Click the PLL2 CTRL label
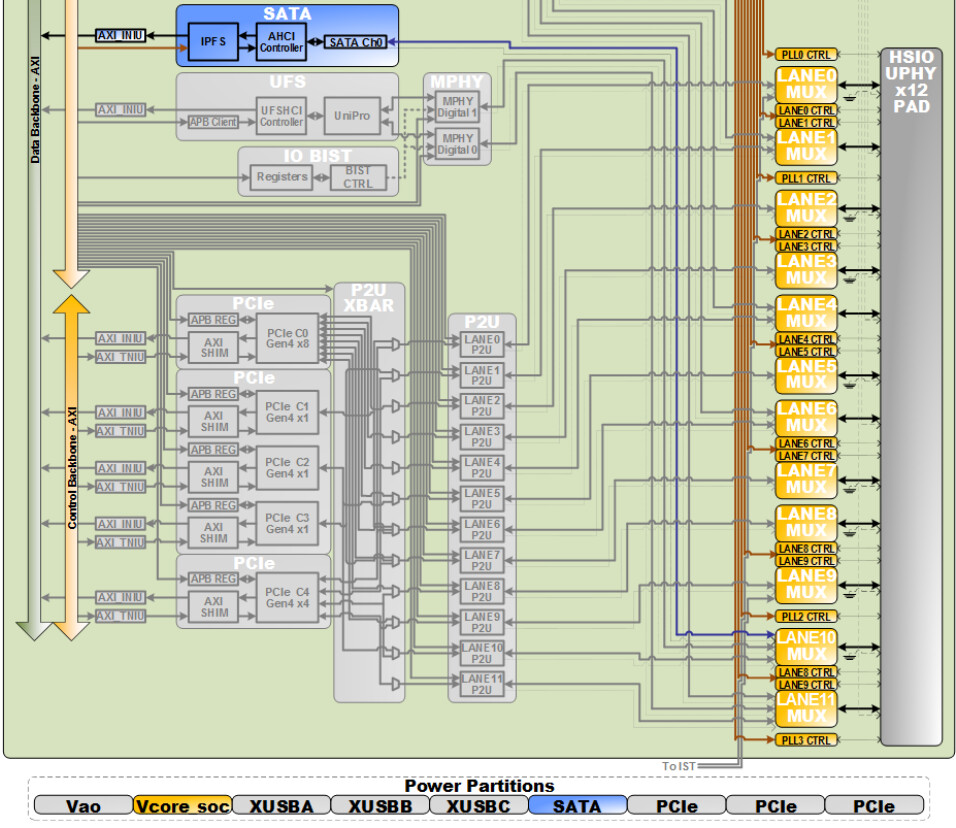Screen dimensions: 956x828 [806, 616]
